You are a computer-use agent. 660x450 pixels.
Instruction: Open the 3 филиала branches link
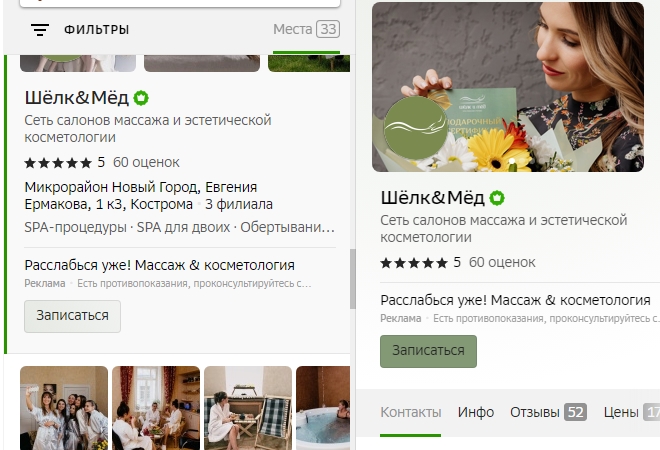tap(239, 205)
